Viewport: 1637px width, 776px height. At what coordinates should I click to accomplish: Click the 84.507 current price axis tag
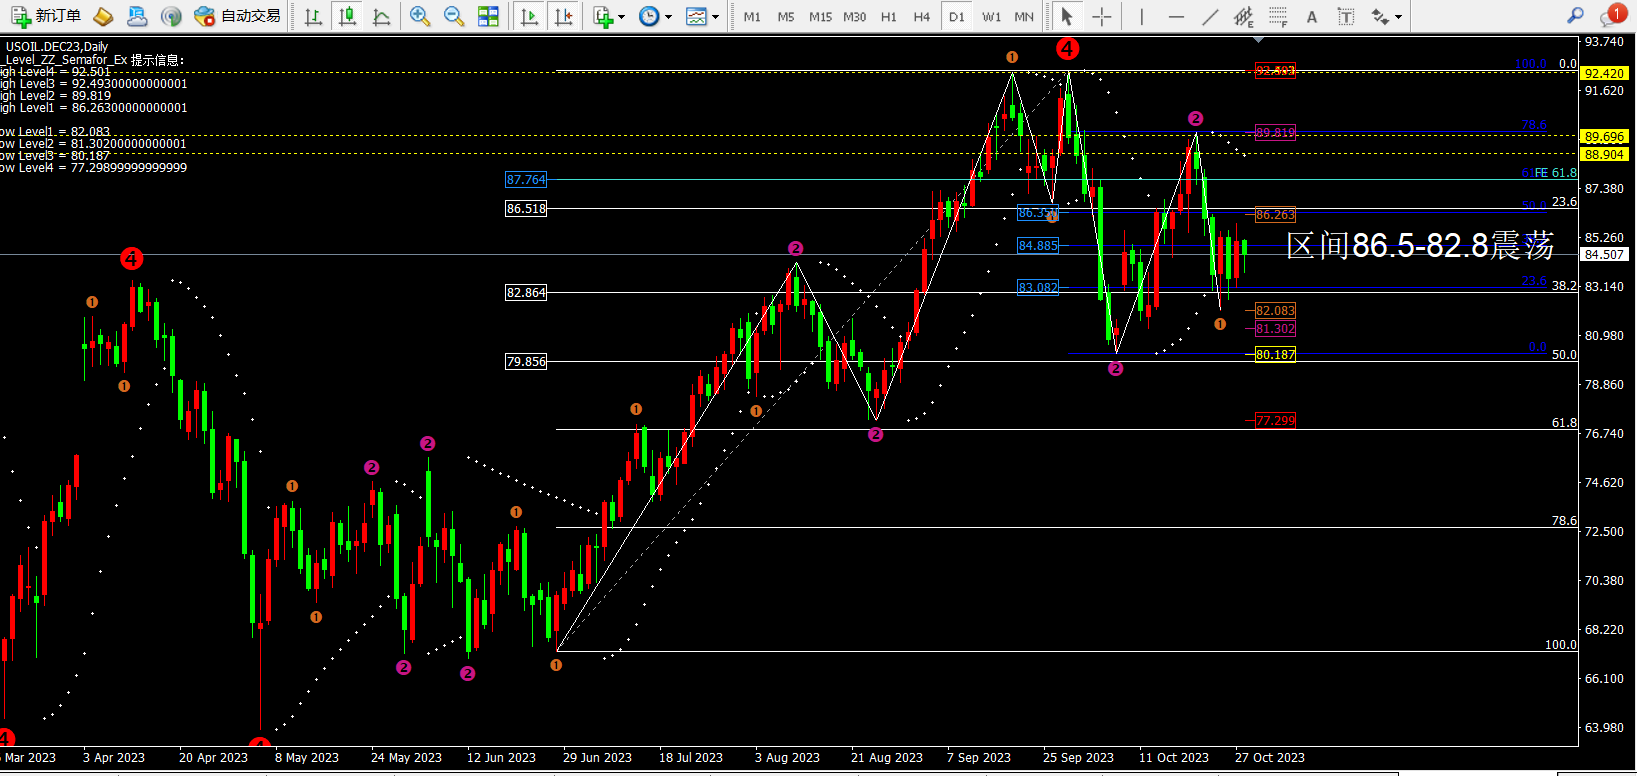[1604, 254]
